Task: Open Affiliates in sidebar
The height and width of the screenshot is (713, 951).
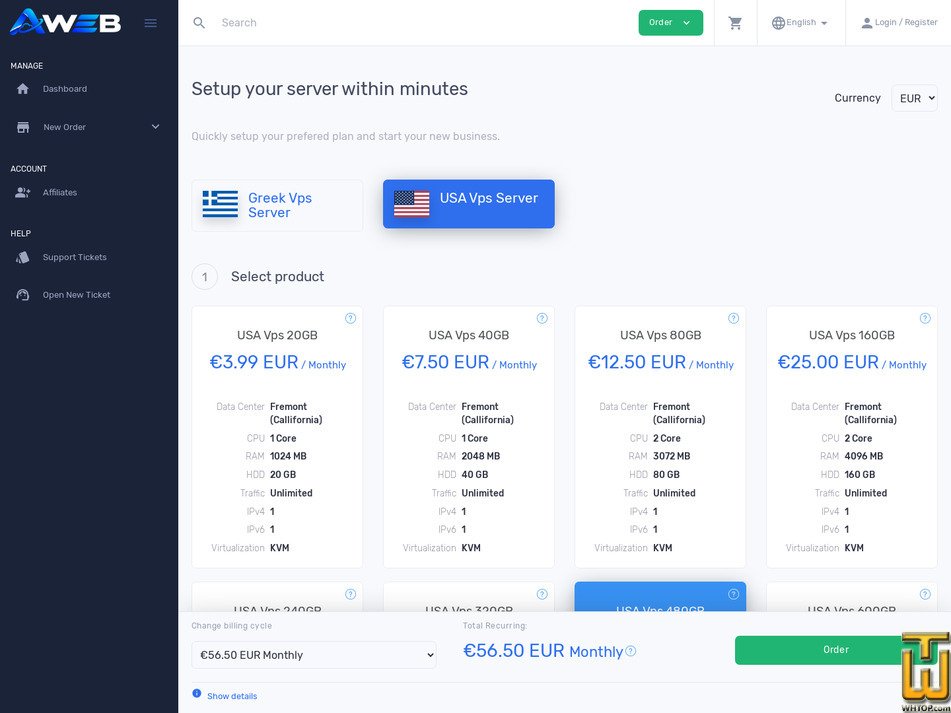Action: (59, 193)
